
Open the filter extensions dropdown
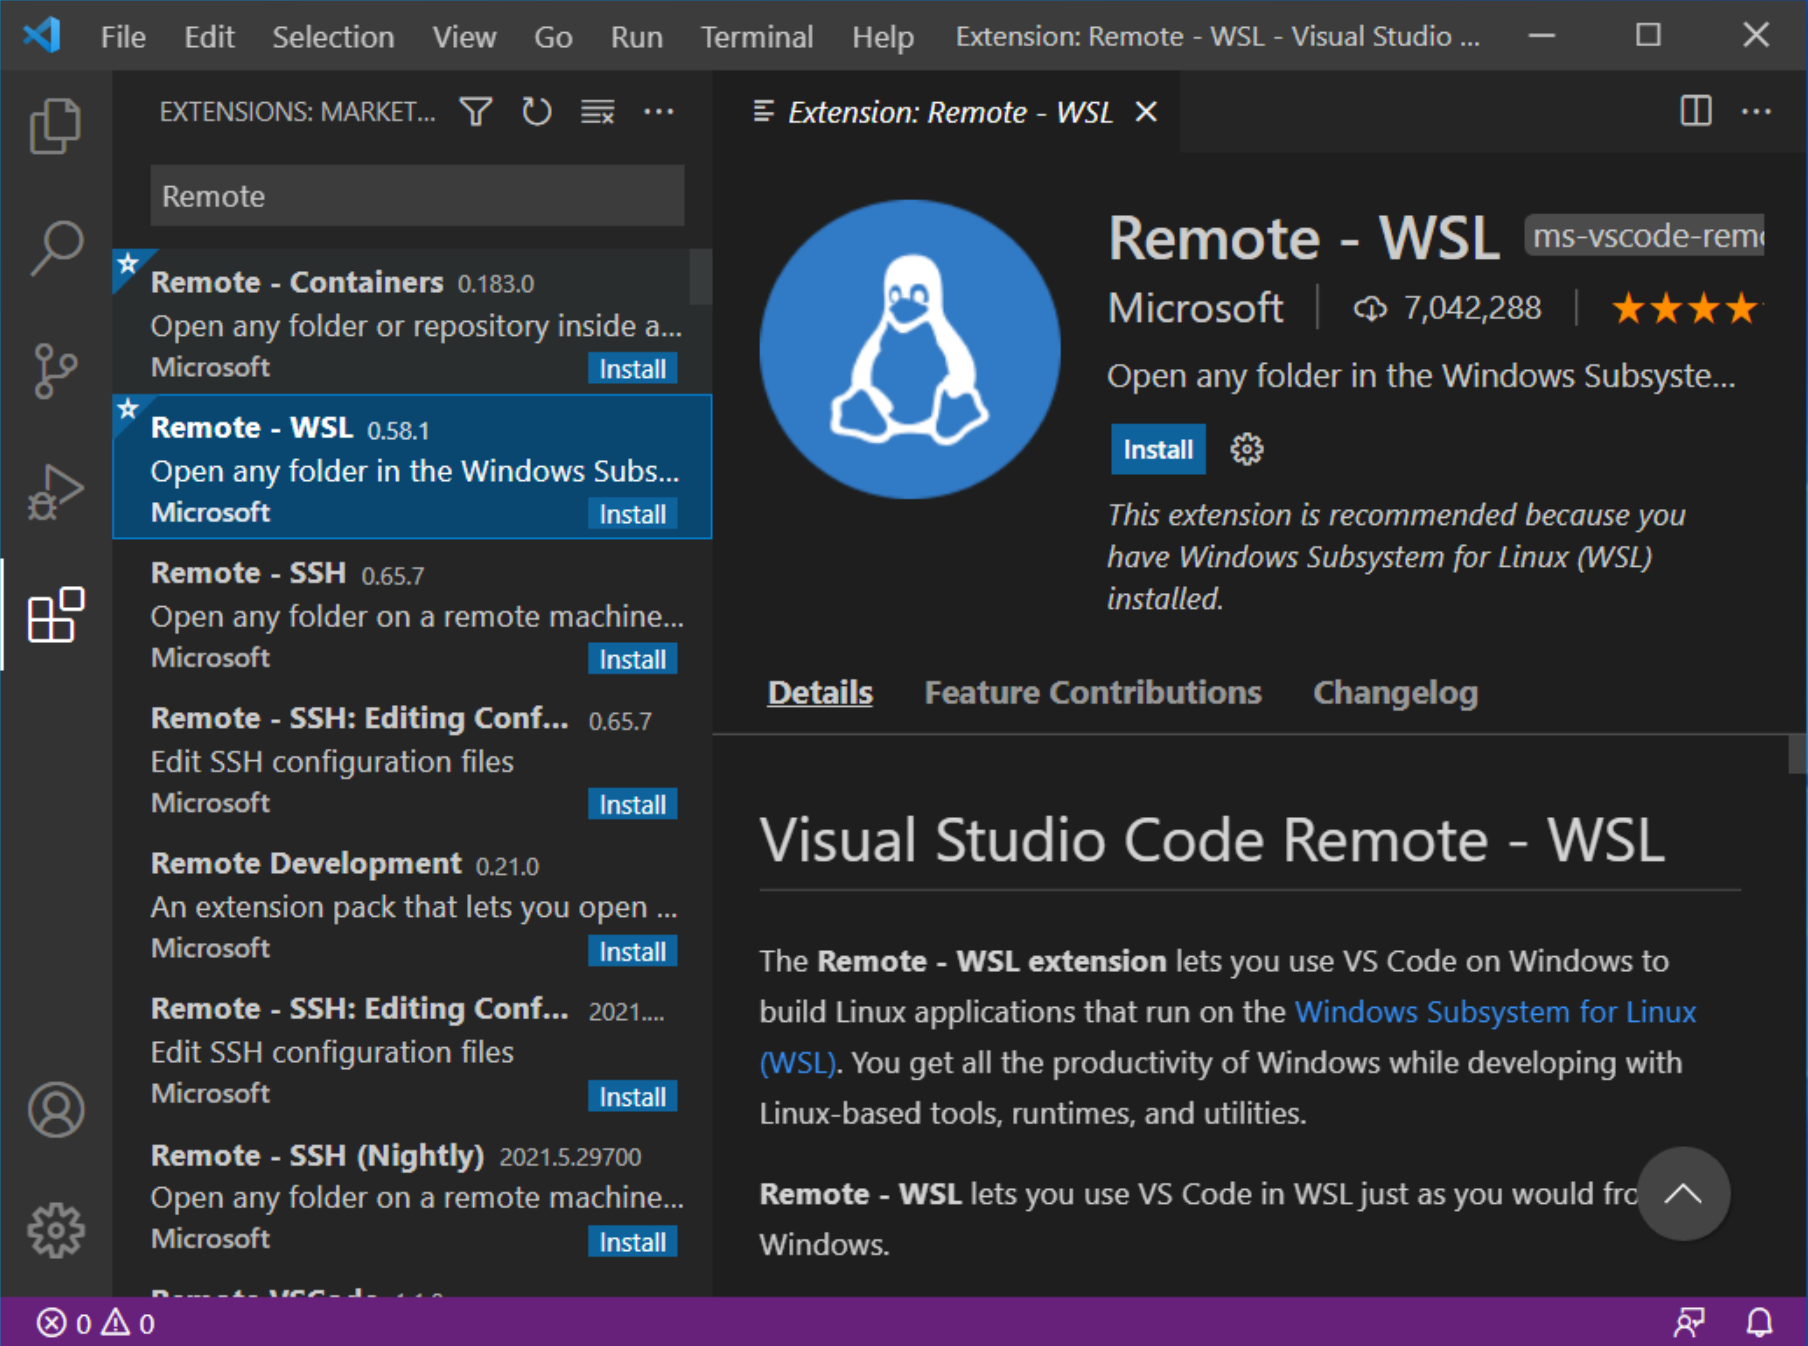pyautogui.click(x=476, y=112)
